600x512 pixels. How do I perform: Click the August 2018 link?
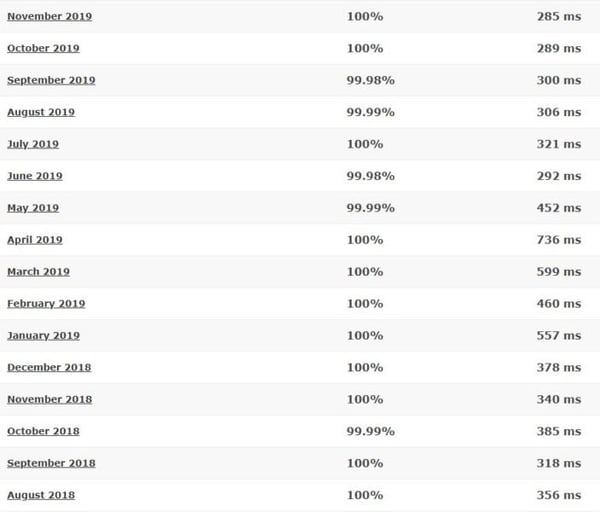pos(41,495)
